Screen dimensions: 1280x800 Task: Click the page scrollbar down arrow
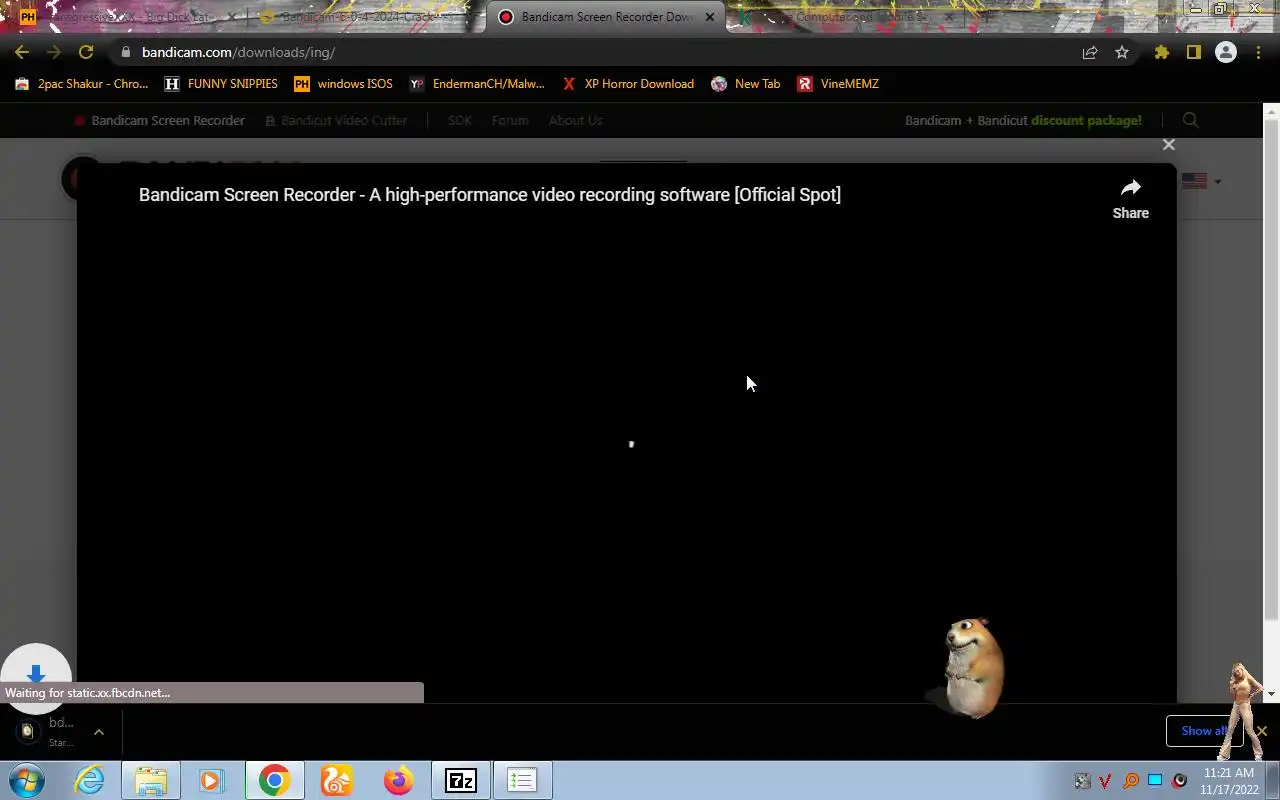point(1272,694)
